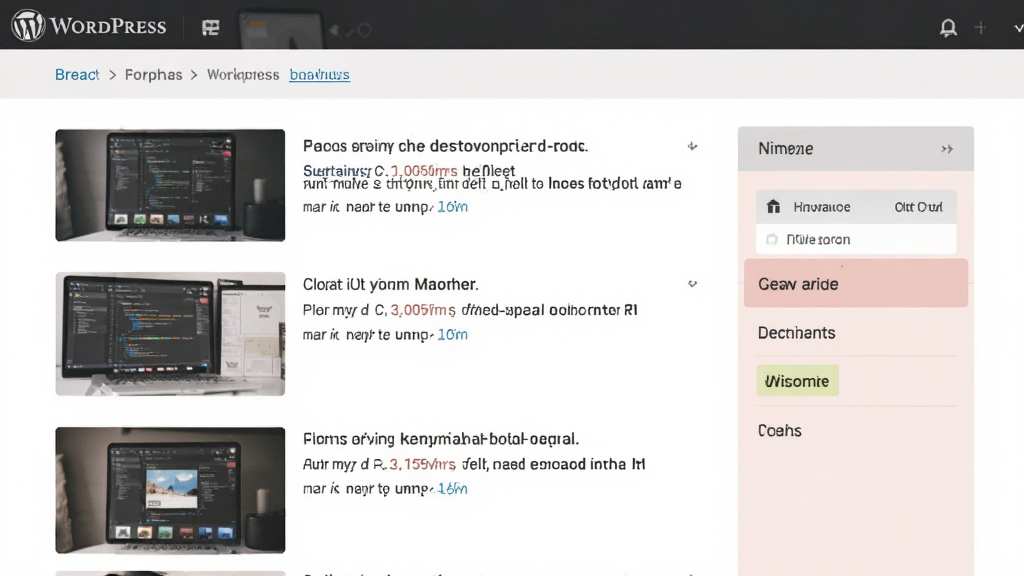The height and width of the screenshot is (576, 1024).
Task: Open the second post thumbnail with two monitors
Action: tap(170, 334)
